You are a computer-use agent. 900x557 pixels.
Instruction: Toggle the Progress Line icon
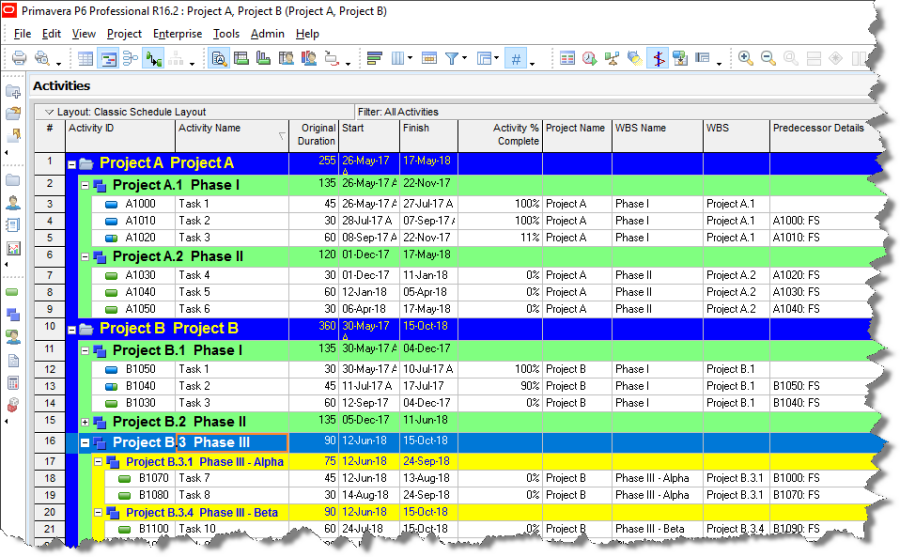click(x=658, y=58)
